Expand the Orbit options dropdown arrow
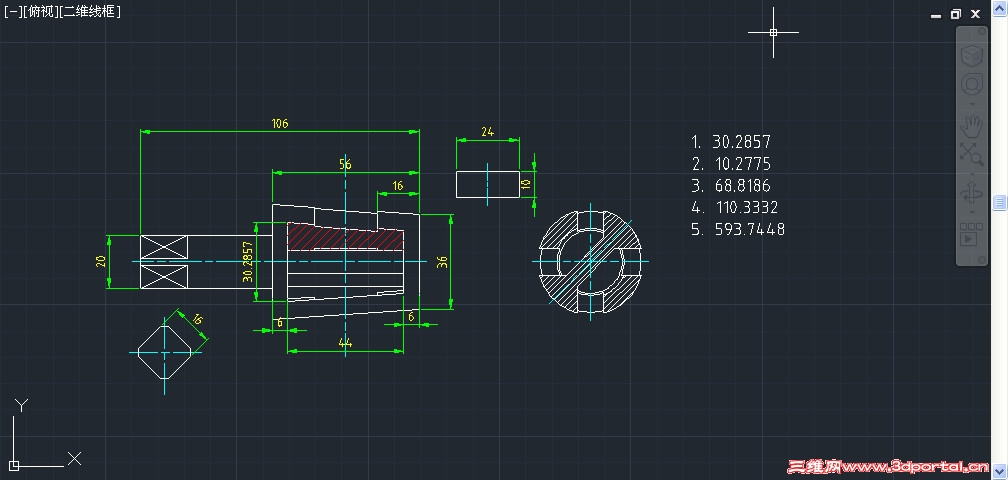The image size is (1008, 480). pos(971,213)
